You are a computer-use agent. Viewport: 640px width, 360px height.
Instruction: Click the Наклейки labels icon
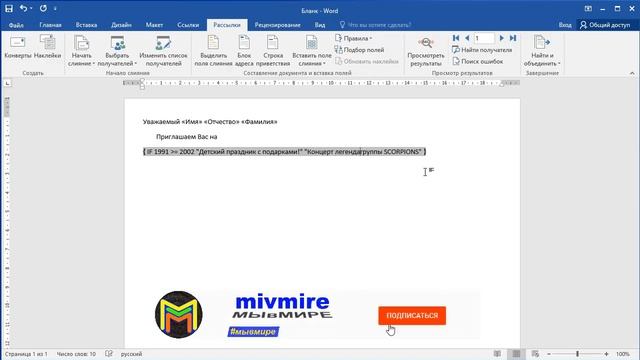[47, 47]
